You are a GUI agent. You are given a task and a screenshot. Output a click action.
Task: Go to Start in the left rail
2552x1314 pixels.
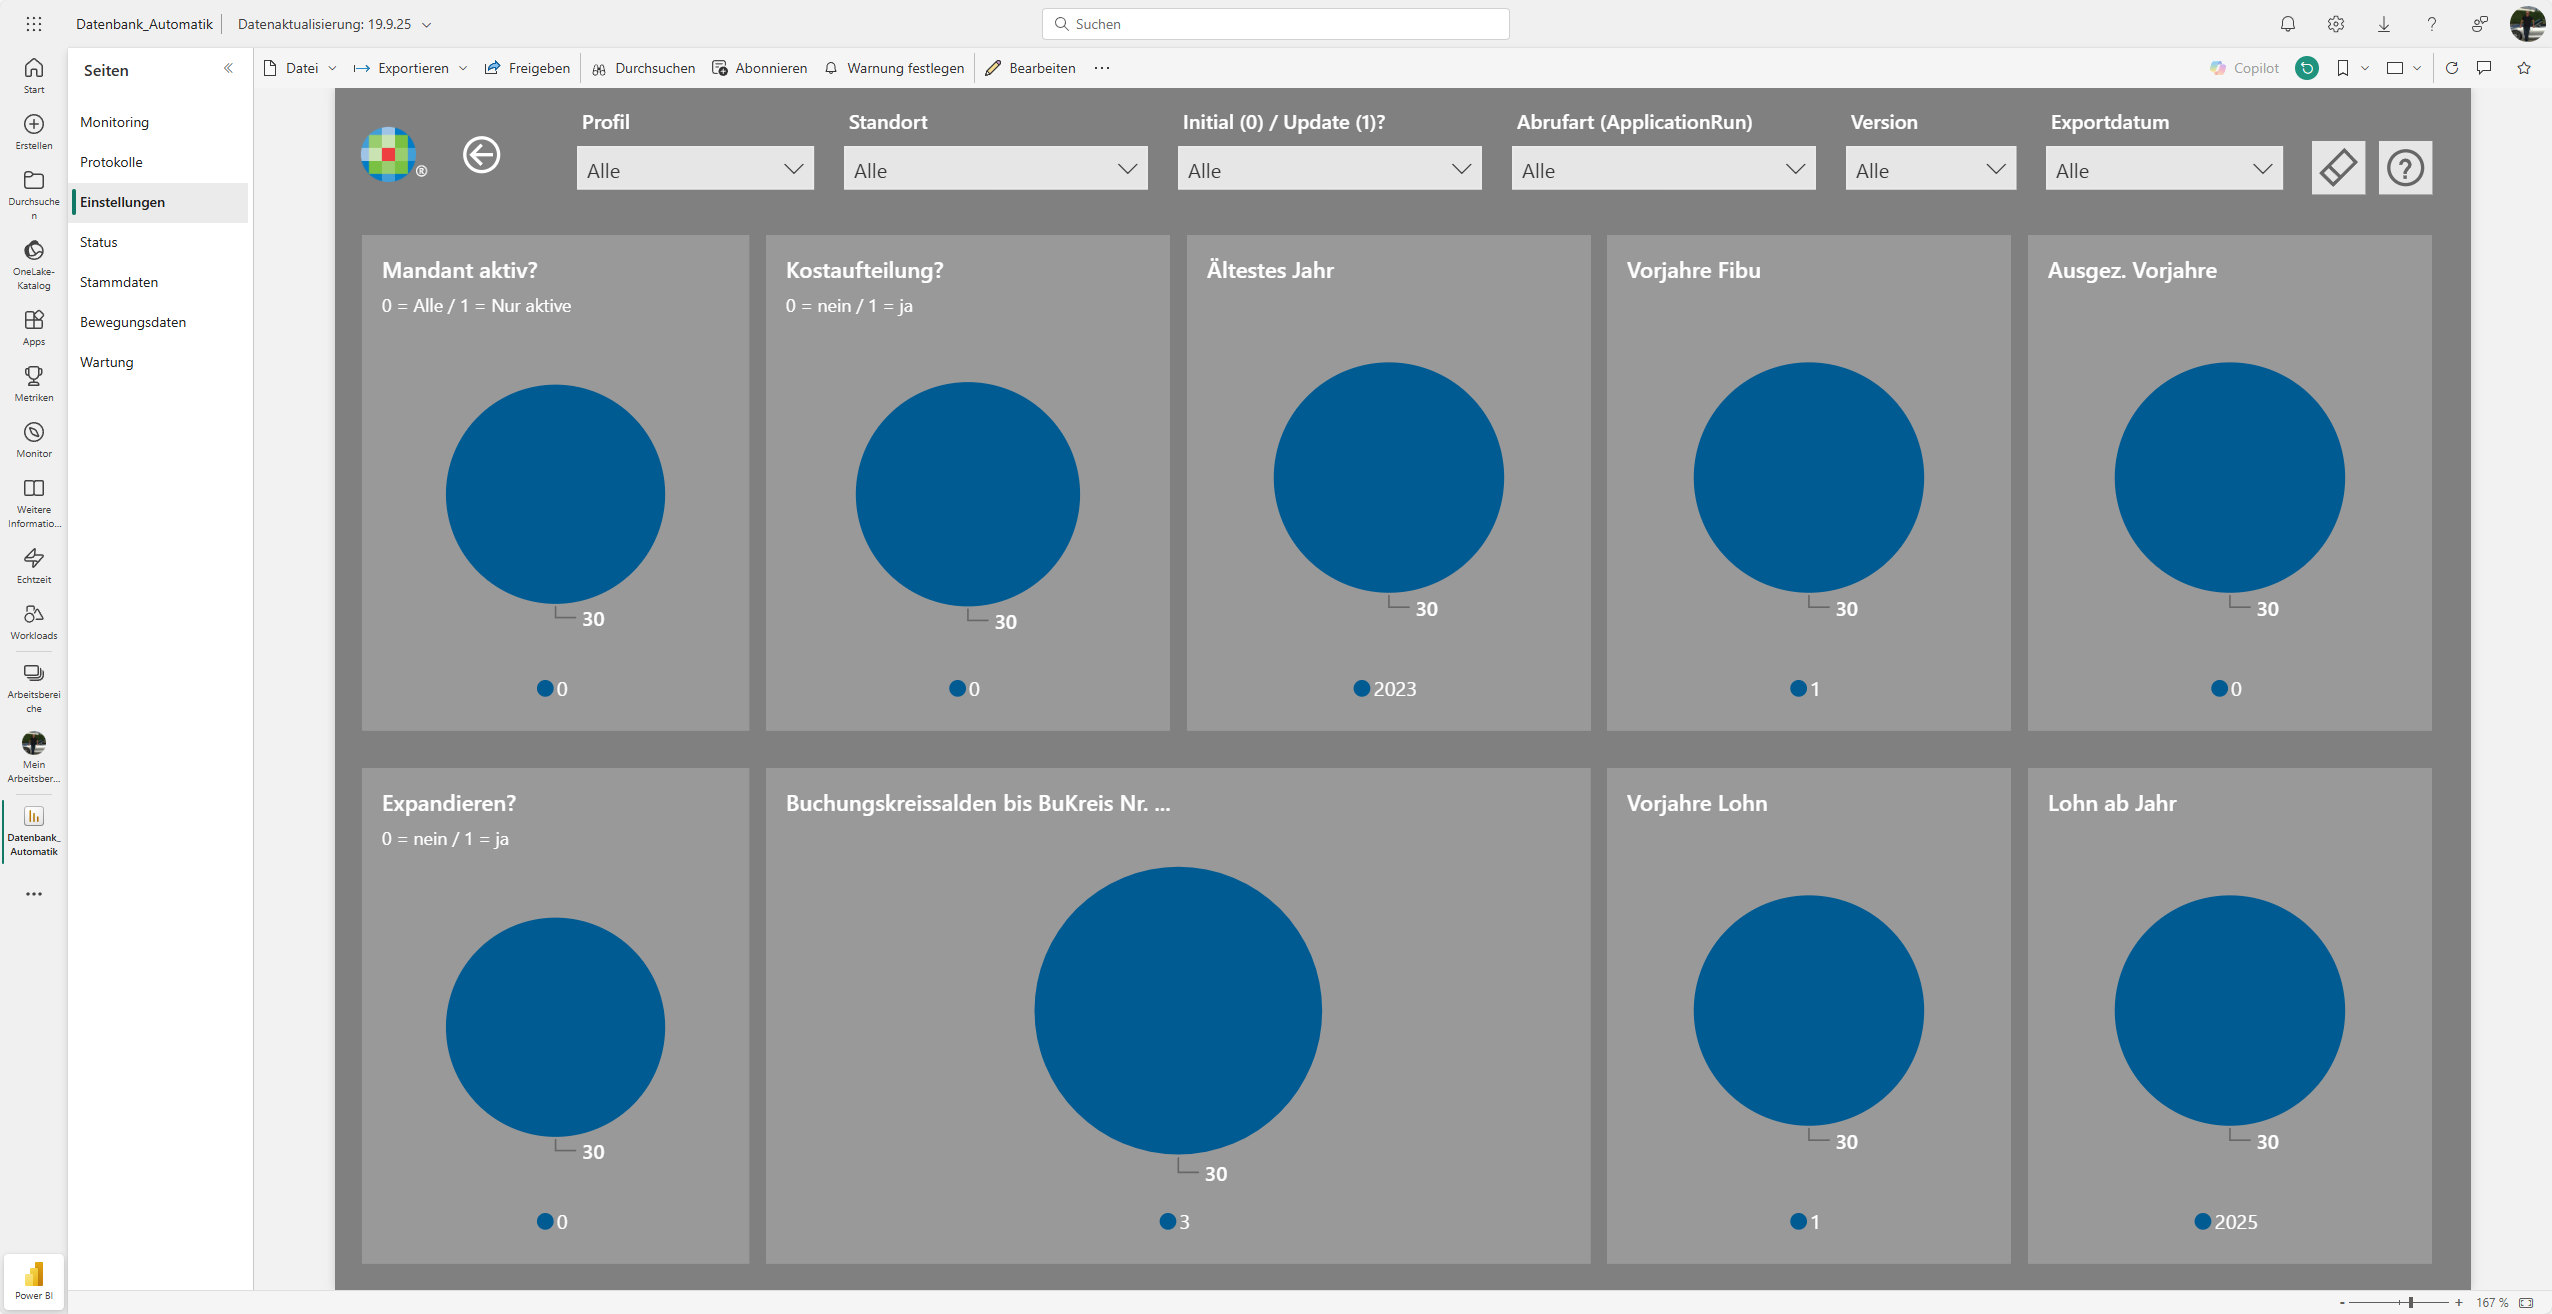(x=34, y=75)
